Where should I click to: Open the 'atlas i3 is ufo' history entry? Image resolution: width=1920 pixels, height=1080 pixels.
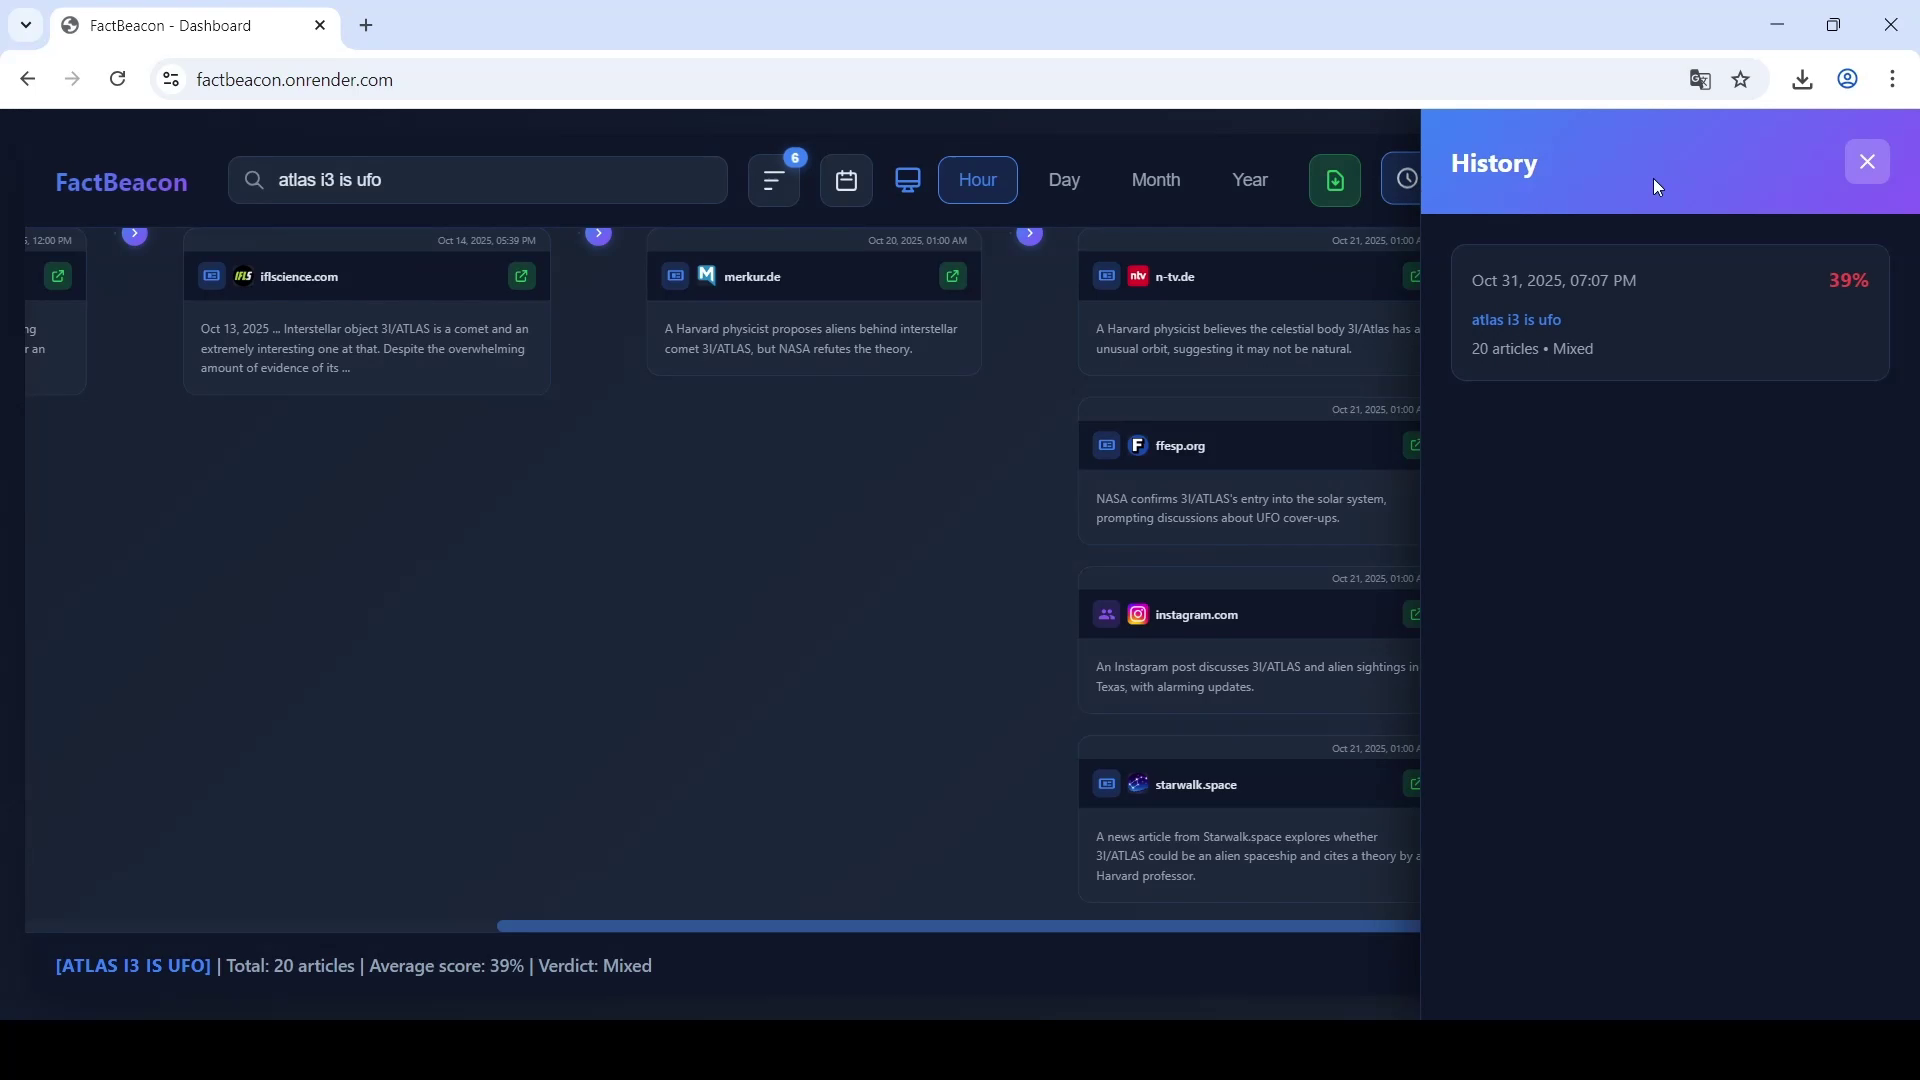pos(1516,320)
